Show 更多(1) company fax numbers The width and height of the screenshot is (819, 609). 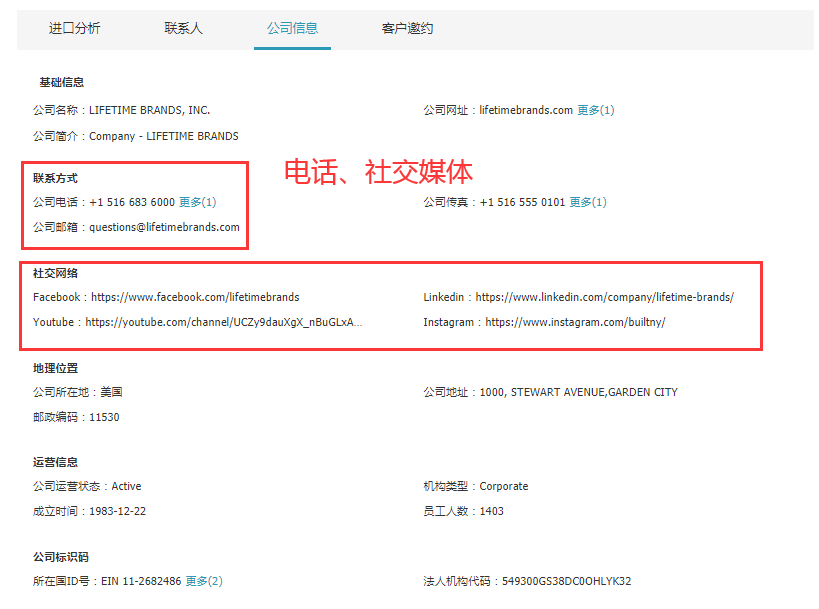tap(588, 202)
